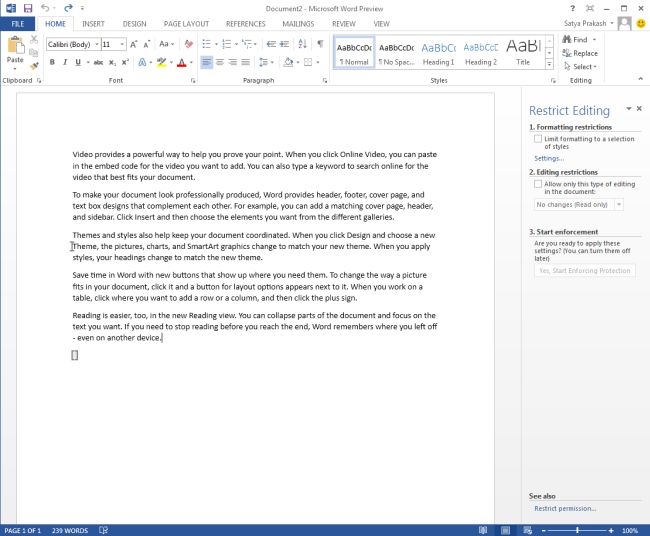Switch to the DESIGN tab
650x536 pixels.
(134, 24)
